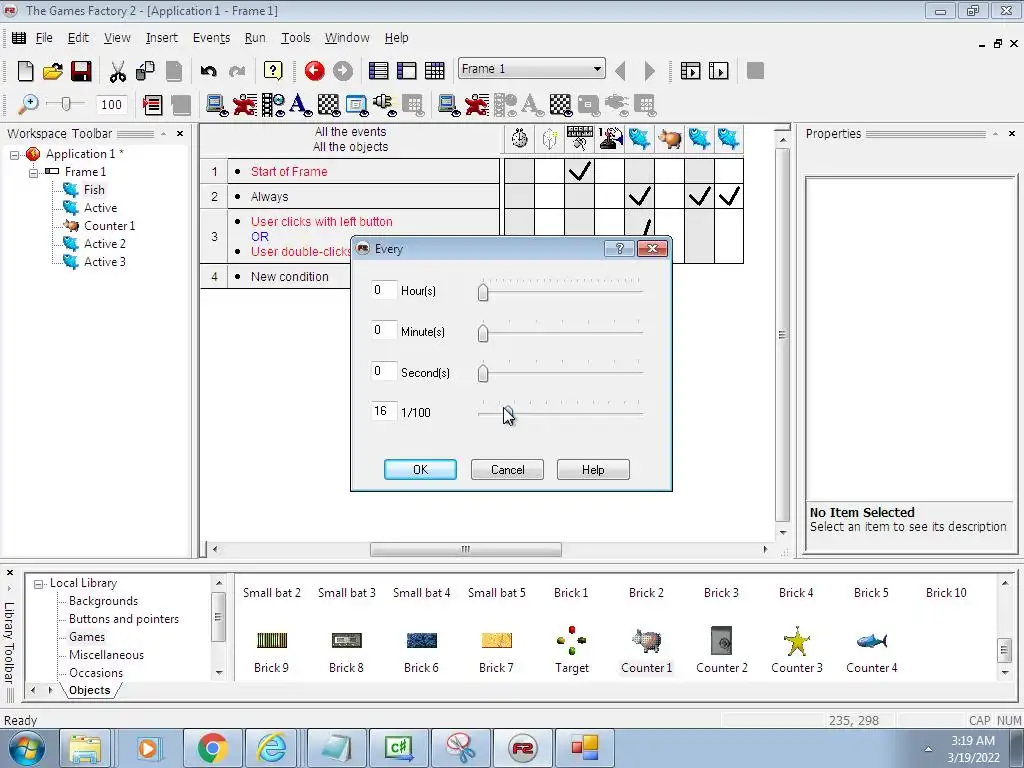Click the pig Counter column icon
Viewport: 1024px width, 768px height.
(x=669, y=138)
